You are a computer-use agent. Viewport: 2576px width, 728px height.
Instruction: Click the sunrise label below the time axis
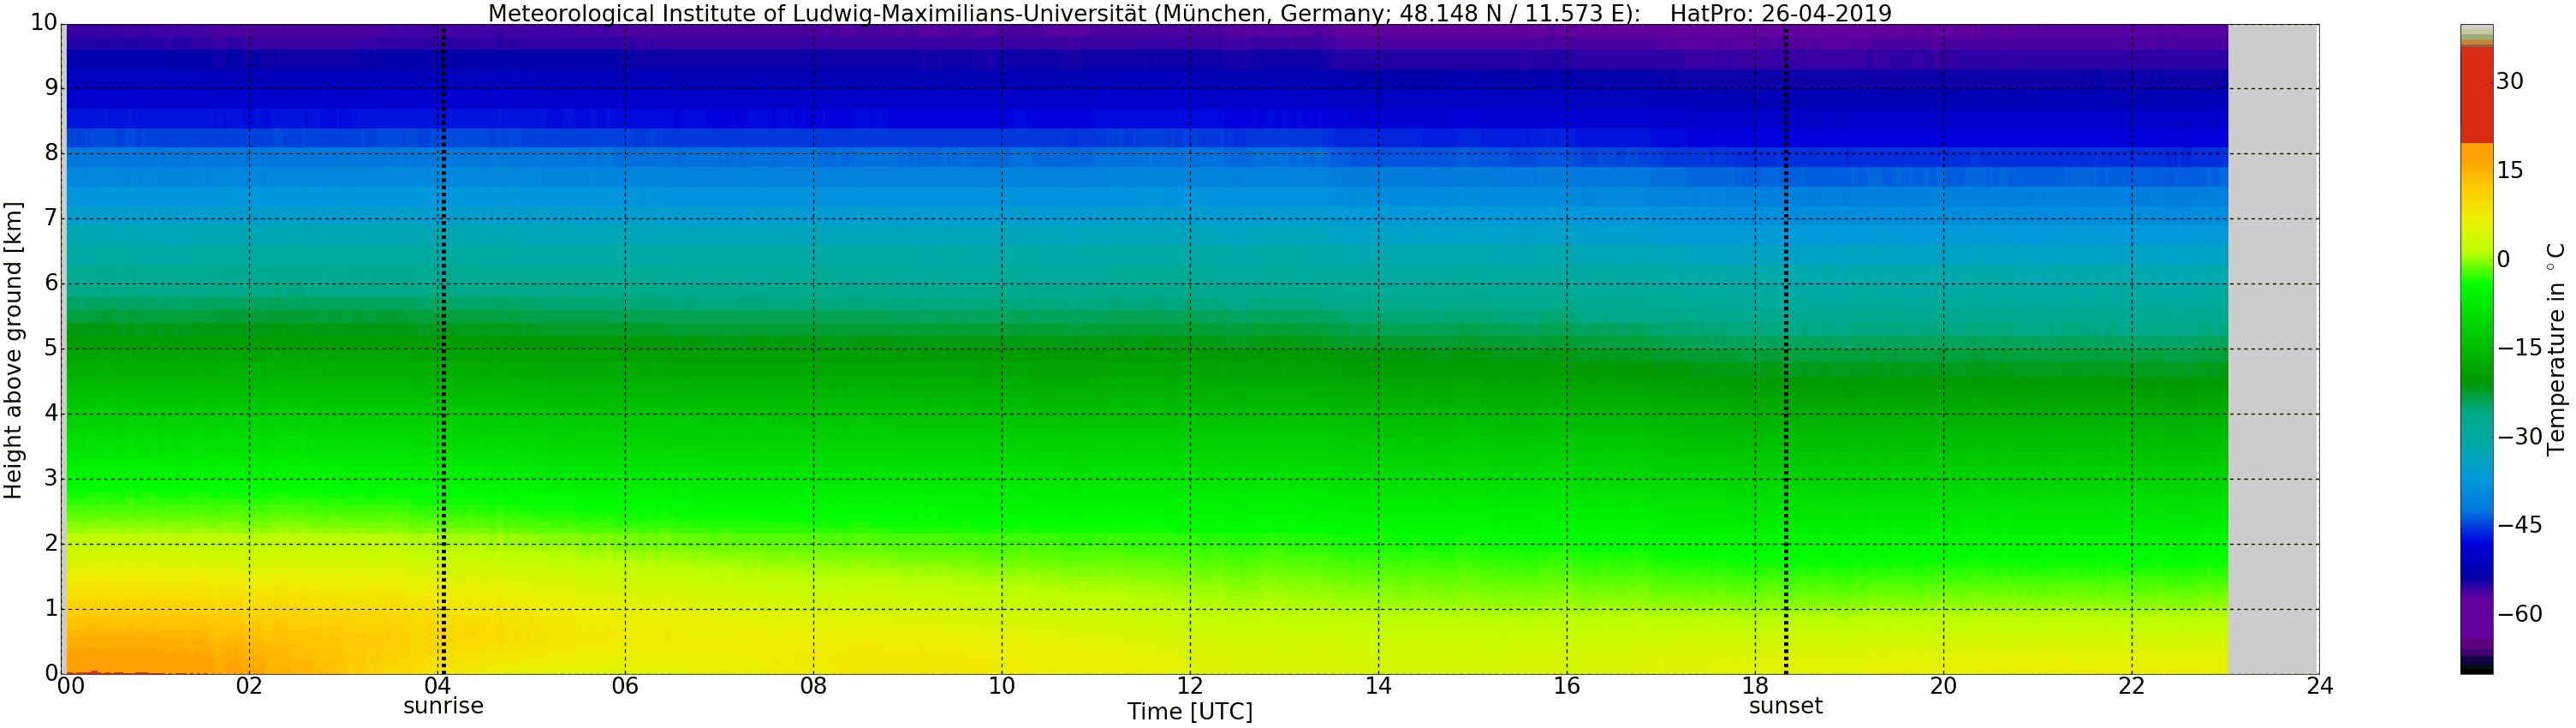(443, 706)
